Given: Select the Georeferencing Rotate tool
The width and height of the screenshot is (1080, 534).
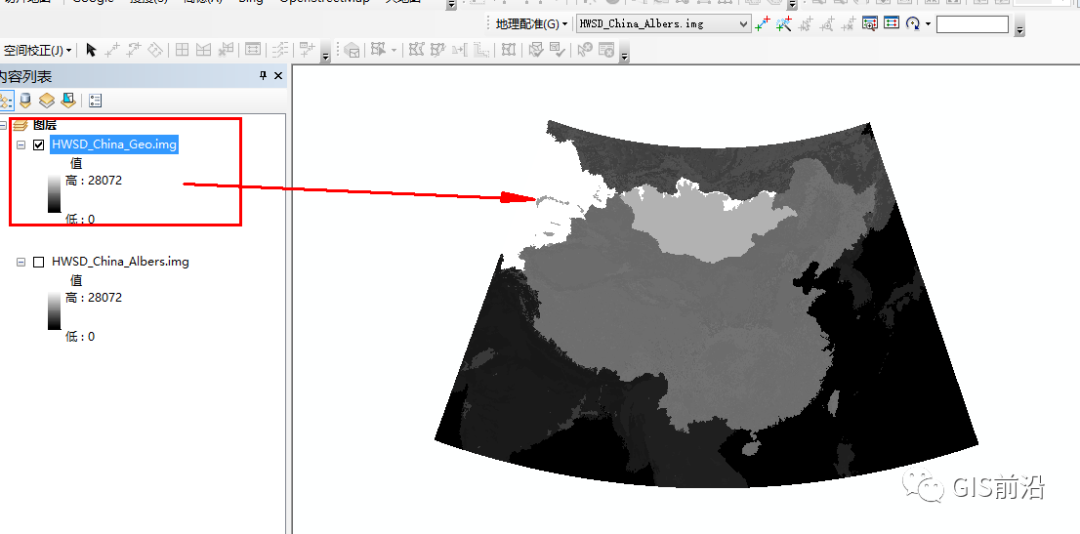Looking at the screenshot, I should 913,24.
